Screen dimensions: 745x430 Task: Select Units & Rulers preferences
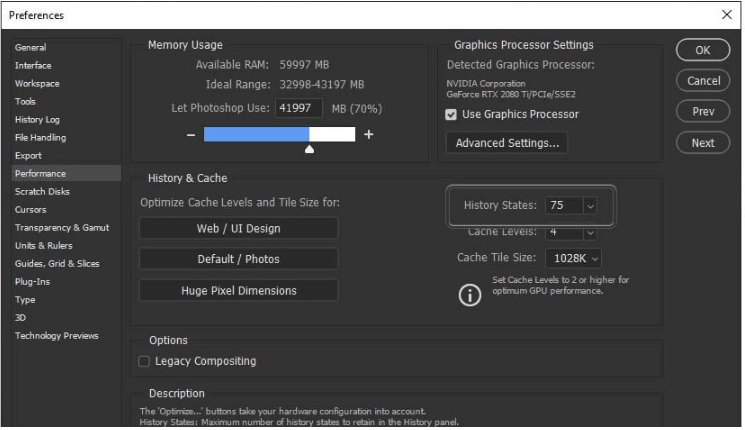pos(44,246)
